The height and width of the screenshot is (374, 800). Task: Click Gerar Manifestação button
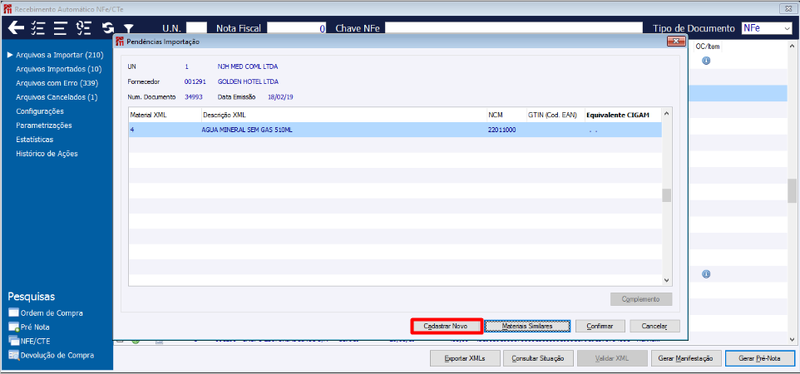coord(686,358)
